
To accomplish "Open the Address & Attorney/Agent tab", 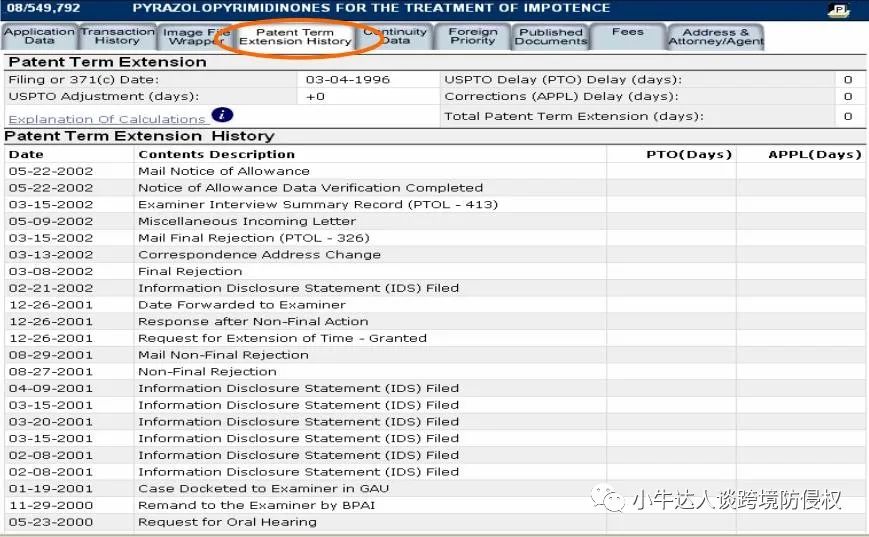I will point(715,37).
